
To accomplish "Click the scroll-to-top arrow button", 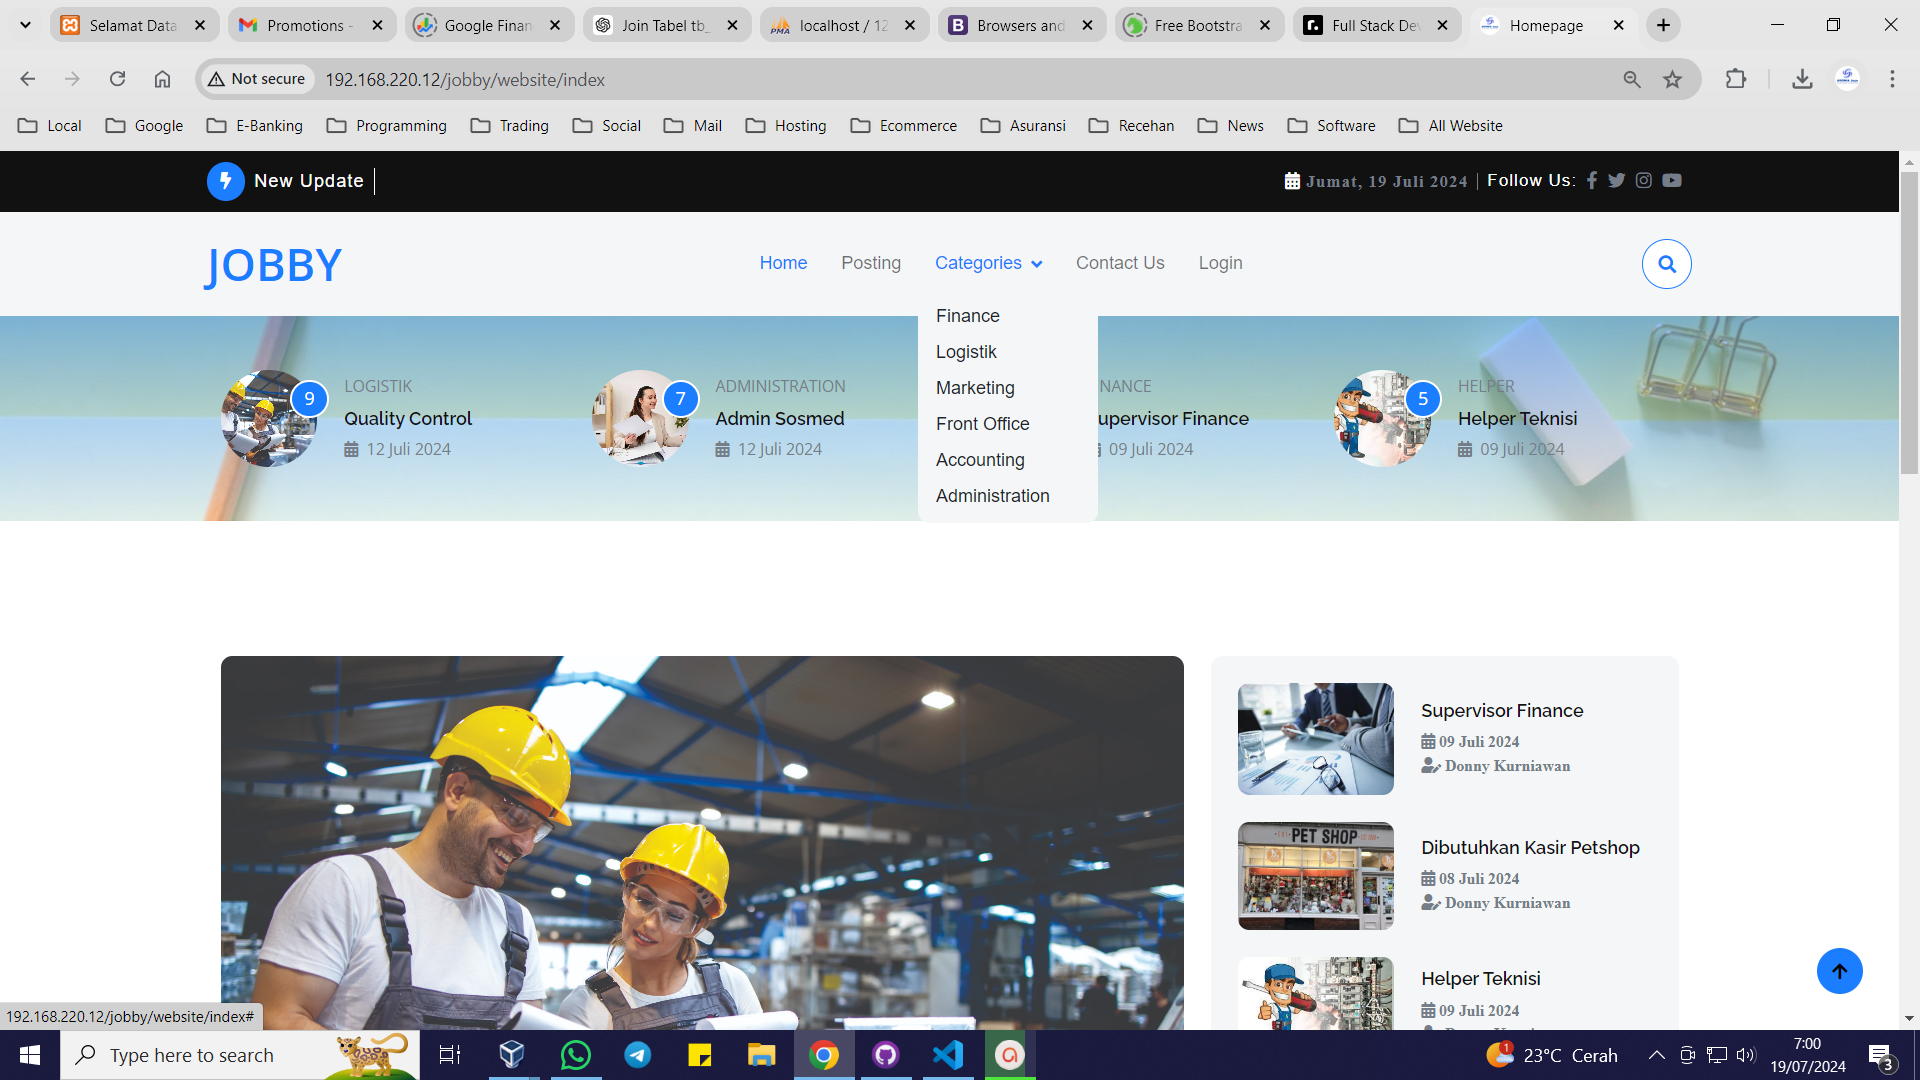I will 1839,971.
